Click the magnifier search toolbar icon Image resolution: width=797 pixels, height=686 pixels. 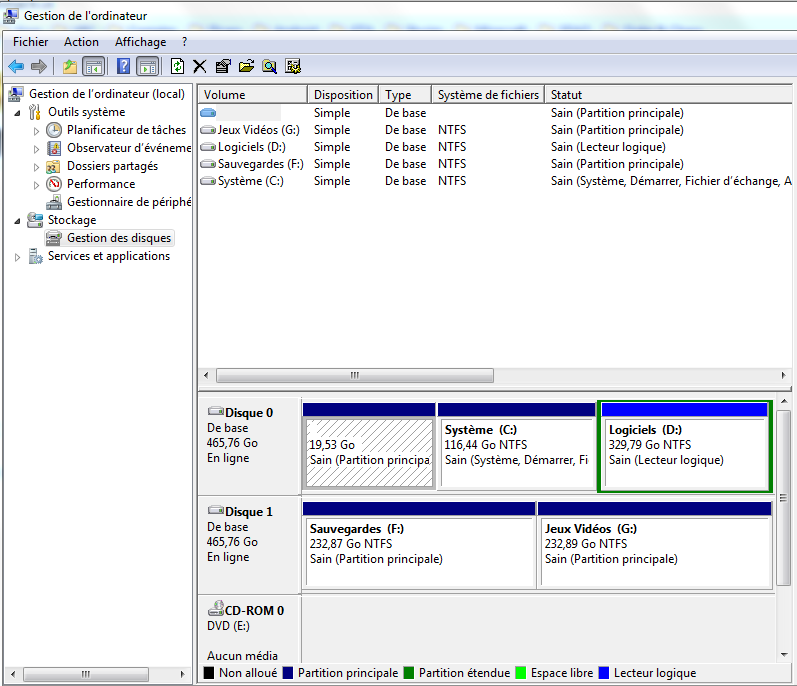pyautogui.click(x=269, y=67)
